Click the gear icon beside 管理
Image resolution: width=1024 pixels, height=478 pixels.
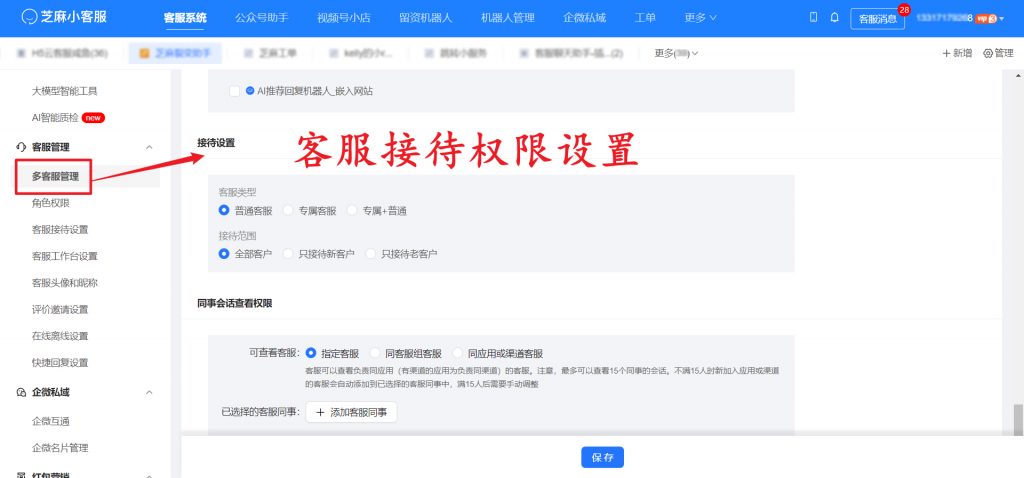987,54
